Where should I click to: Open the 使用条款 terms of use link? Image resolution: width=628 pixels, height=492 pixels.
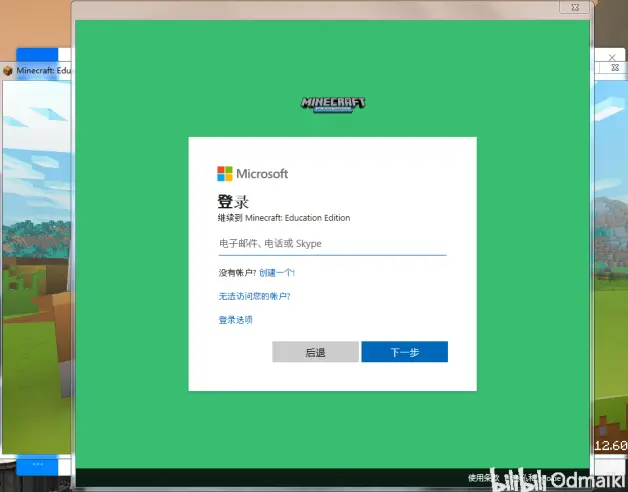coord(484,478)
